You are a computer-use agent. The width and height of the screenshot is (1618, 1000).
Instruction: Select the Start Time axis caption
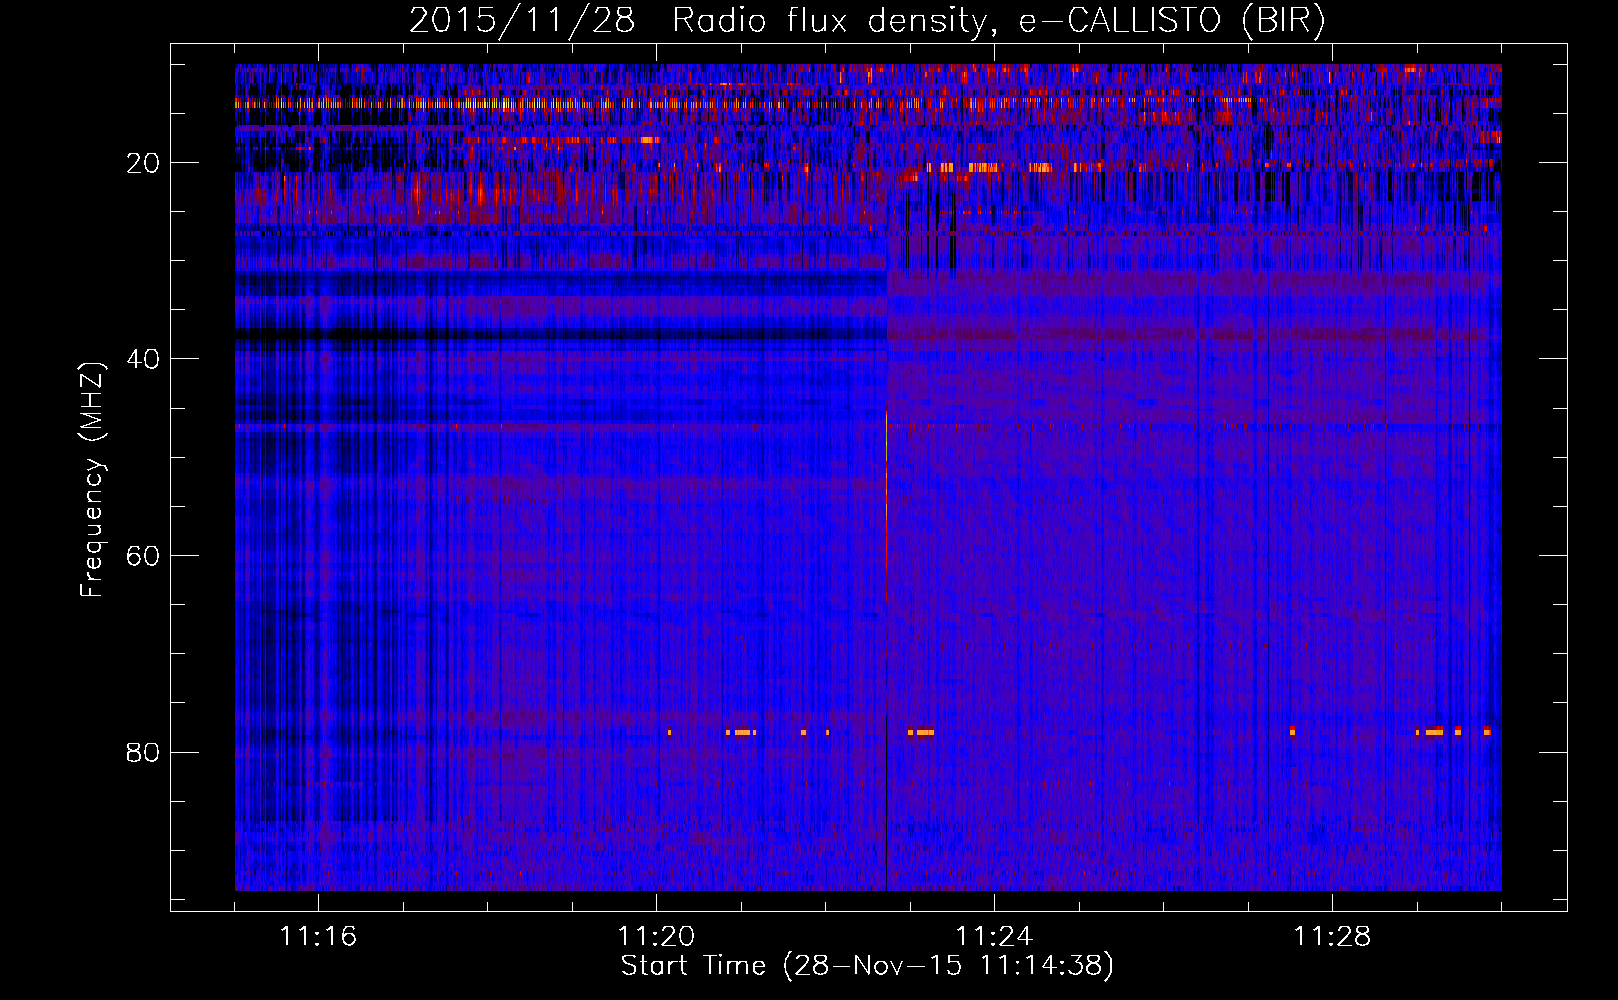(x=866, y=966)
